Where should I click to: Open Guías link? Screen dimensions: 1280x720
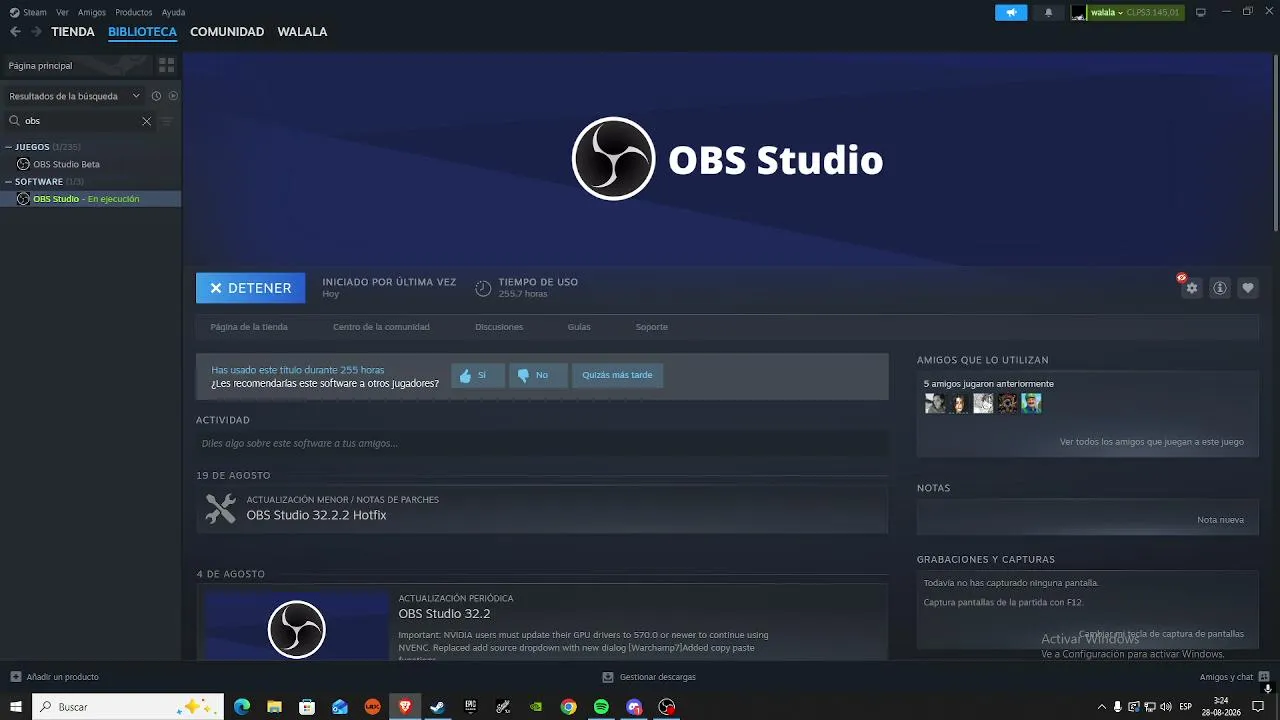tap(579, 327)
